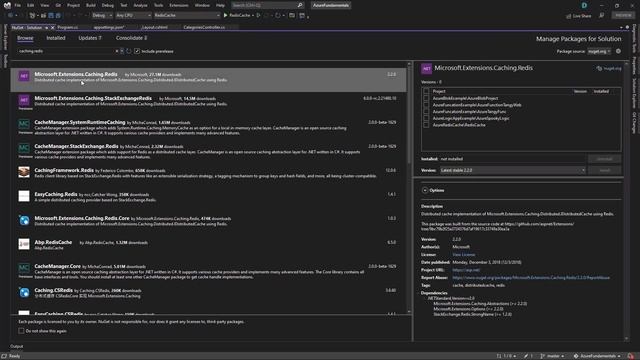Viewport: 640px width, 360px height.
Task: Open the Package source nuget.org dropdown
Action: 599,51
